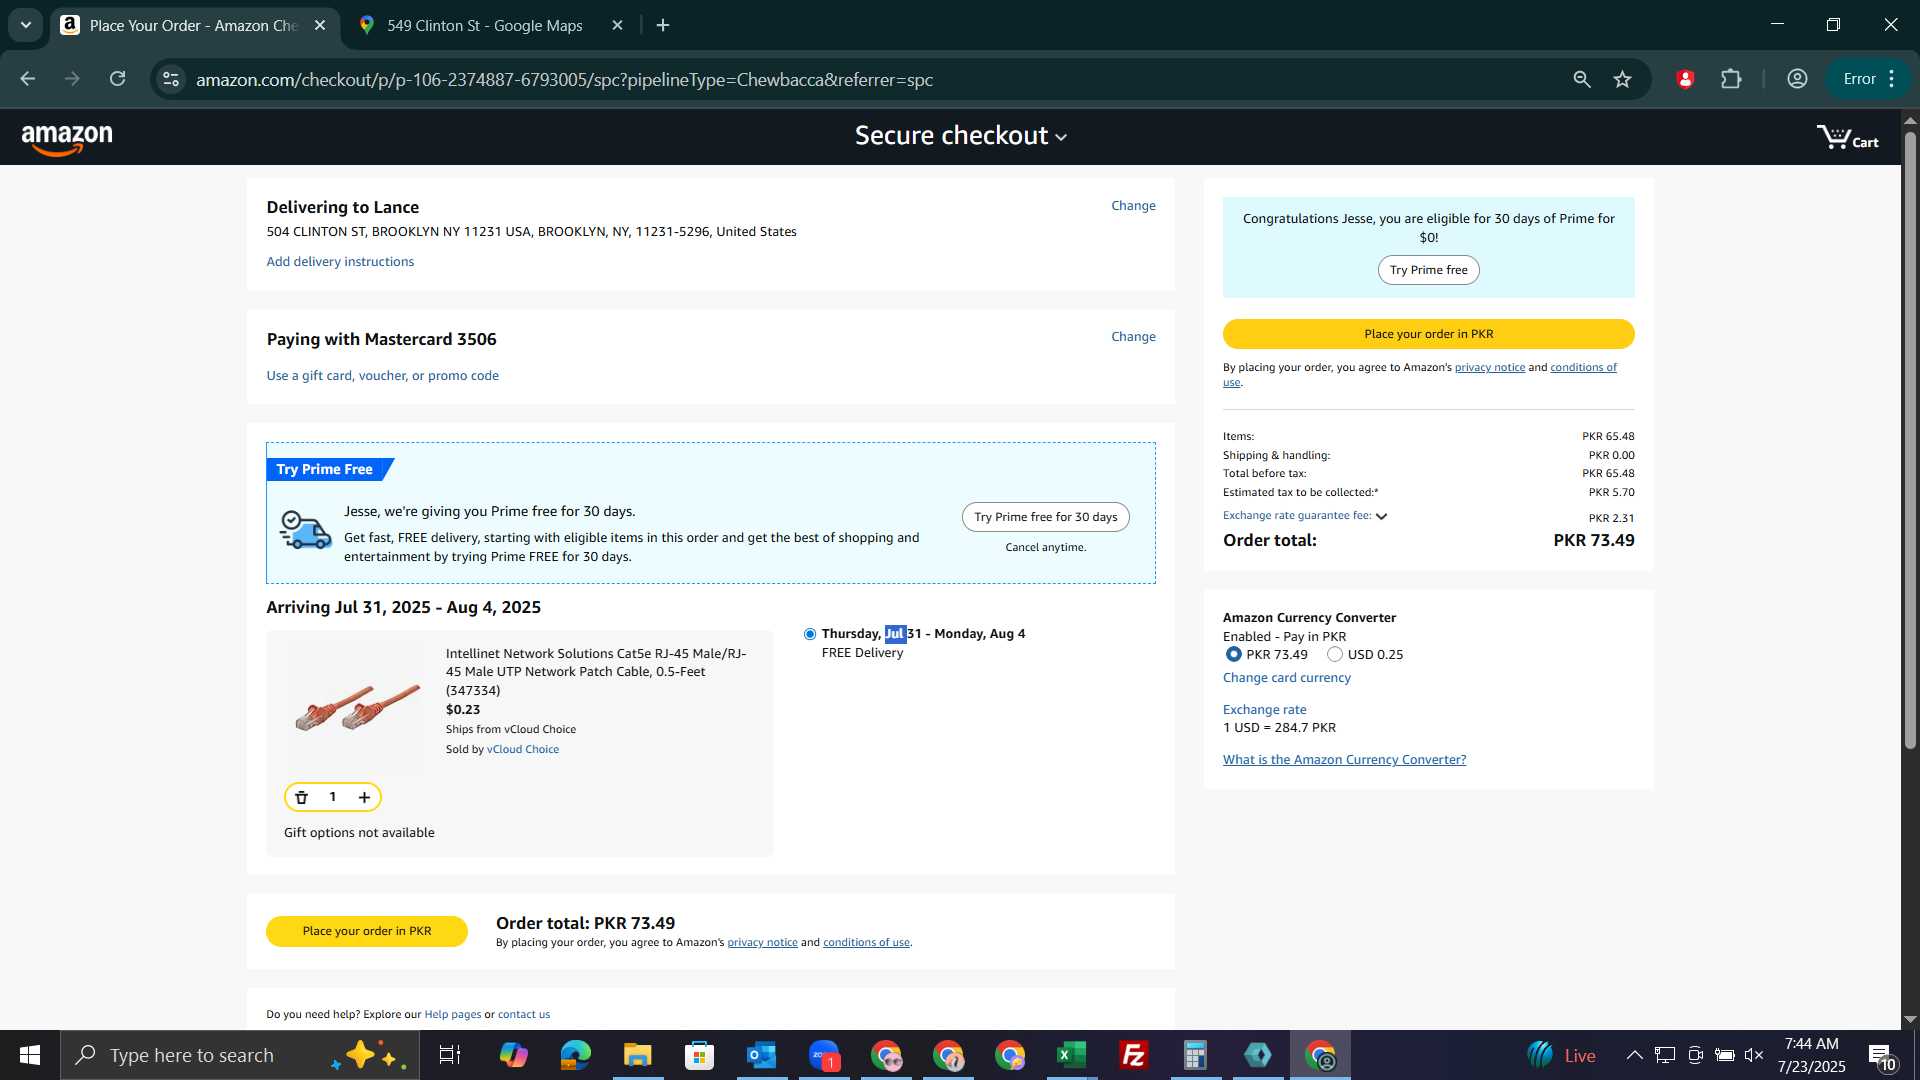The height and width of the screenshot is (1080, 1920).
Task: Open Excel from taskbar
Action: pyautogui.click(x=1071, y=1055)
